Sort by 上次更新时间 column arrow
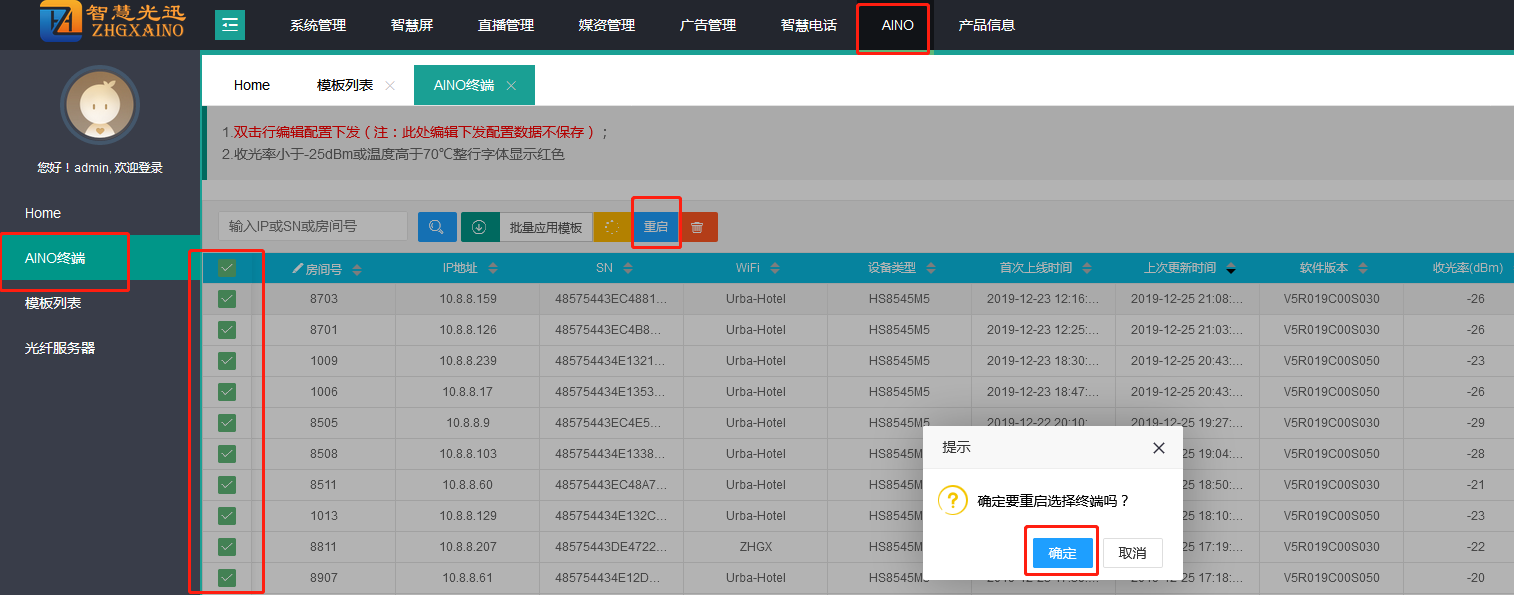This screenshot has width=1514, height=595. tap(1230, 269)
